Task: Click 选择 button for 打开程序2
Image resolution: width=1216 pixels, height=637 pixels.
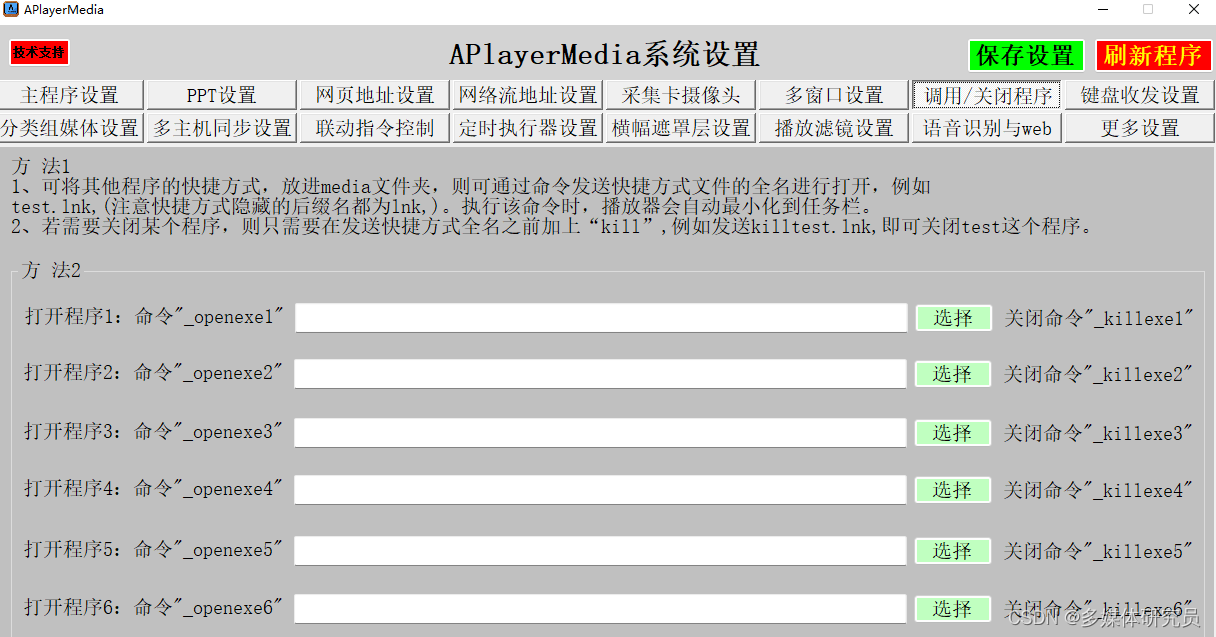Action: (x=953, y=374)
